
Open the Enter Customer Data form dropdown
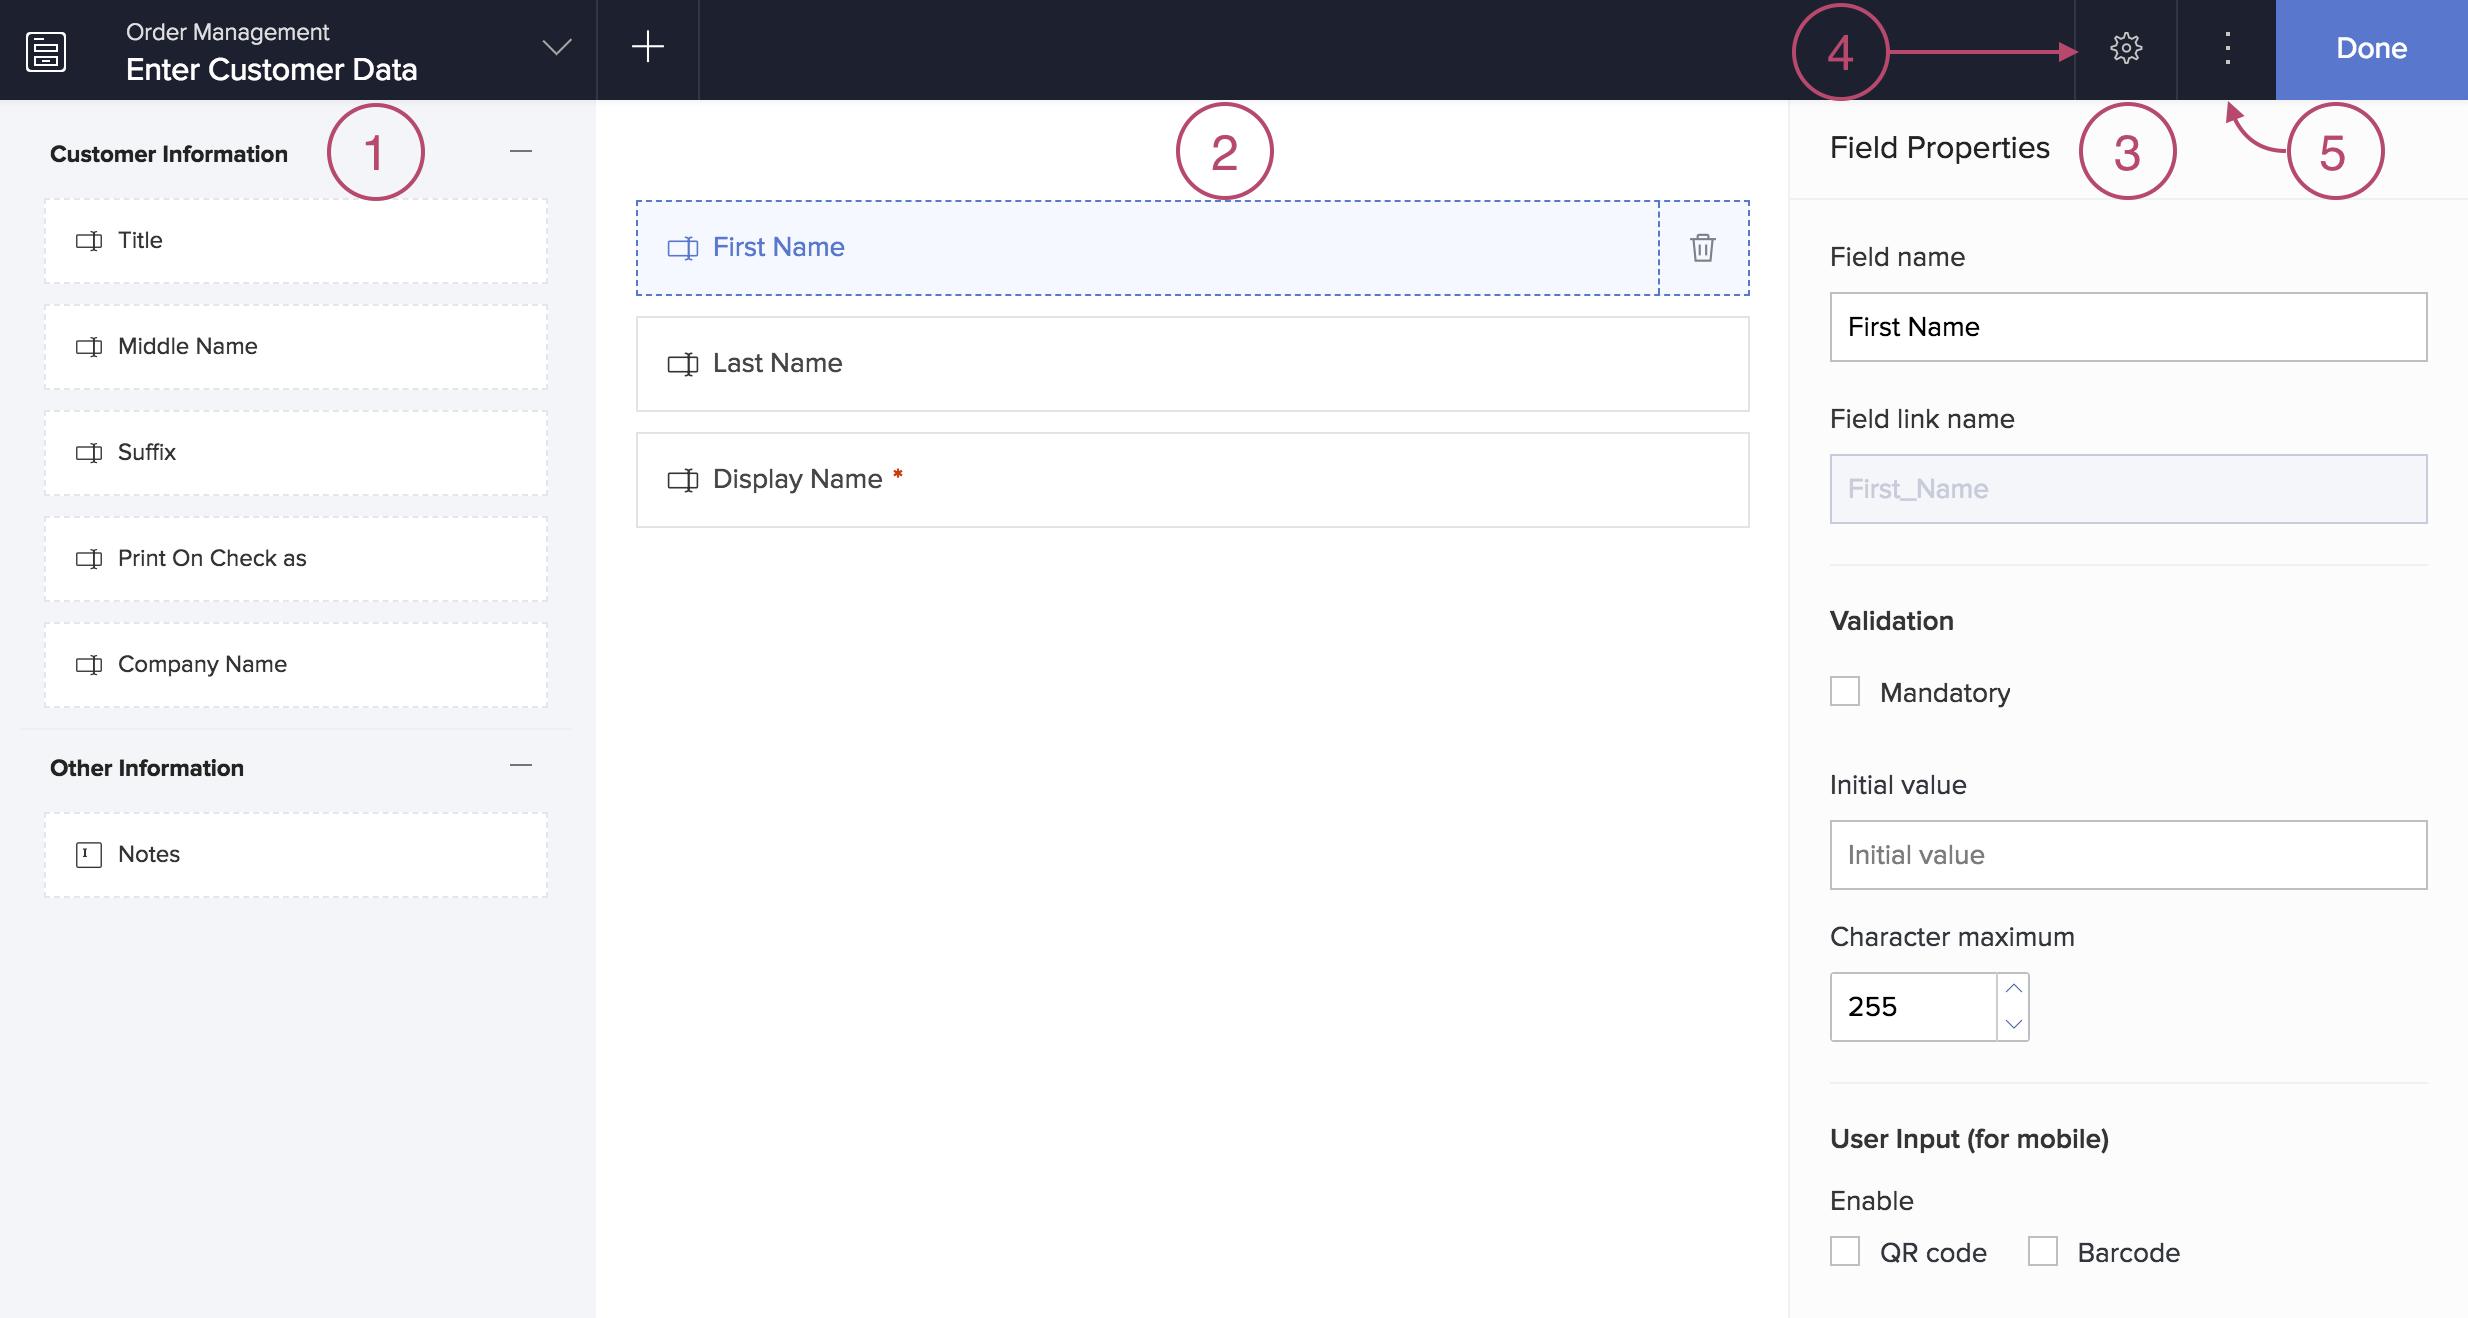[x=556, y=48]
